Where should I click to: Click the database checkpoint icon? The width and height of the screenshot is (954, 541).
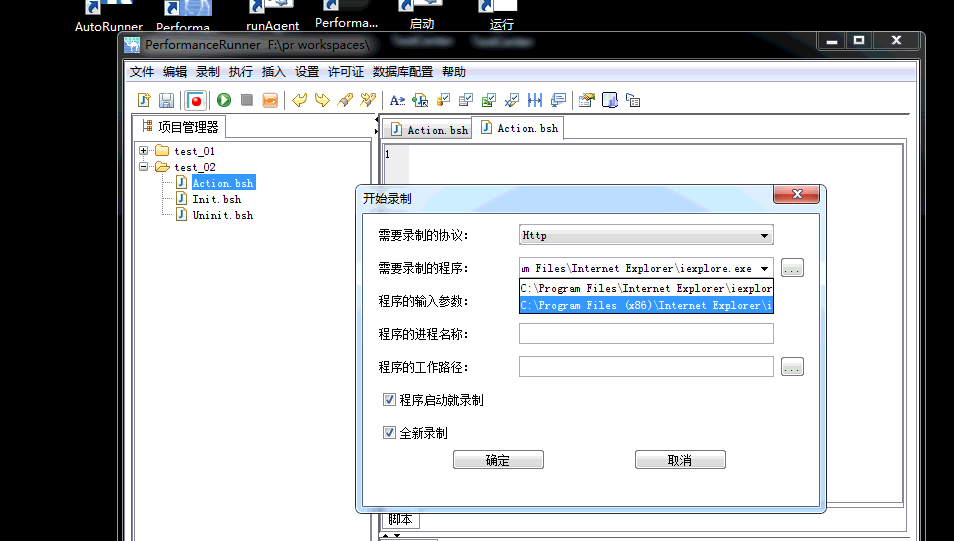[444, 100]
